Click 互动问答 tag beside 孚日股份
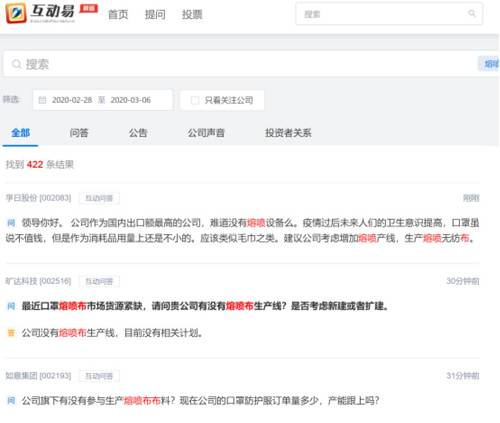 [99, 198]
